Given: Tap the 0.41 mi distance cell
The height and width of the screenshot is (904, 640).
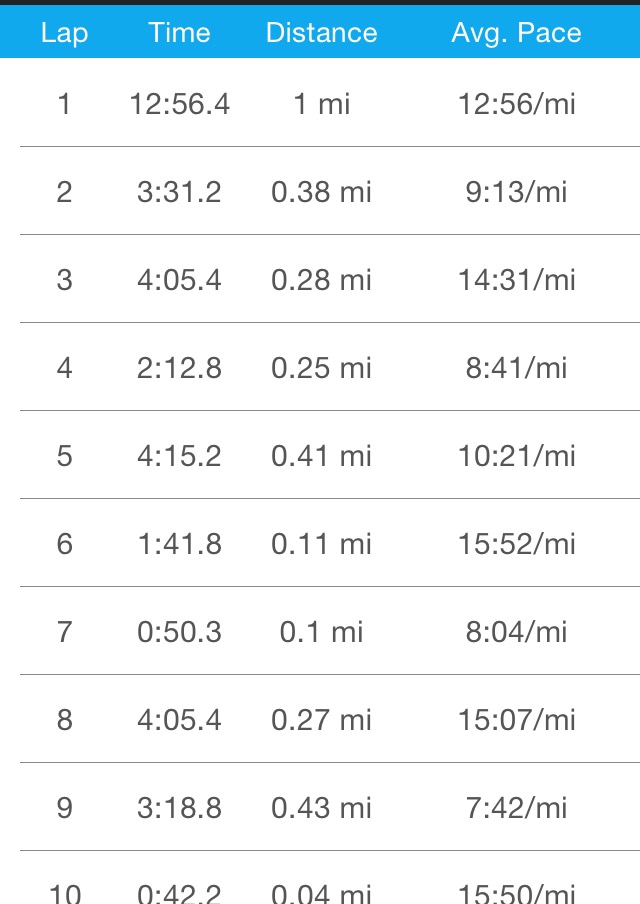Looking at the screenshot, I should 321,456.
